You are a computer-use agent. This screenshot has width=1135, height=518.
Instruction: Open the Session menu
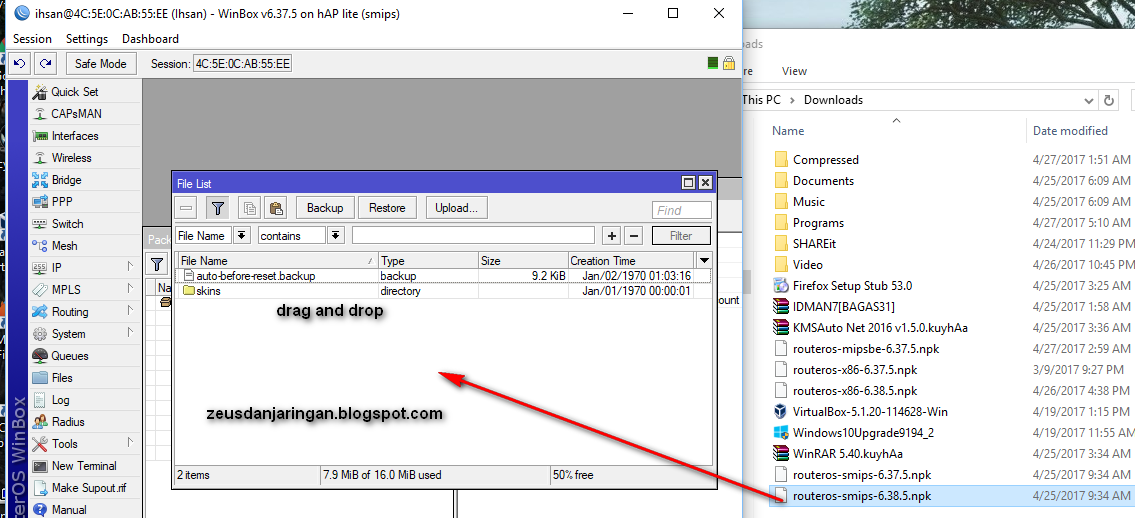tap(33, 39)
